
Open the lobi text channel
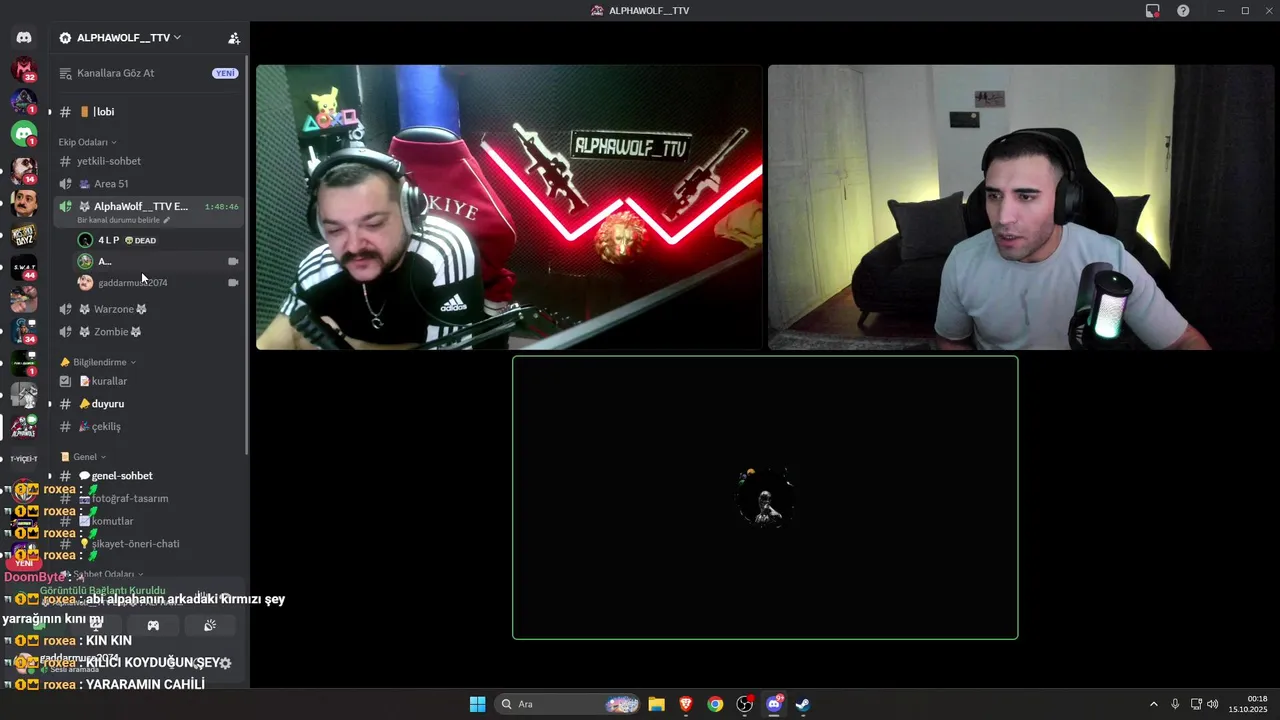point(148,112)
